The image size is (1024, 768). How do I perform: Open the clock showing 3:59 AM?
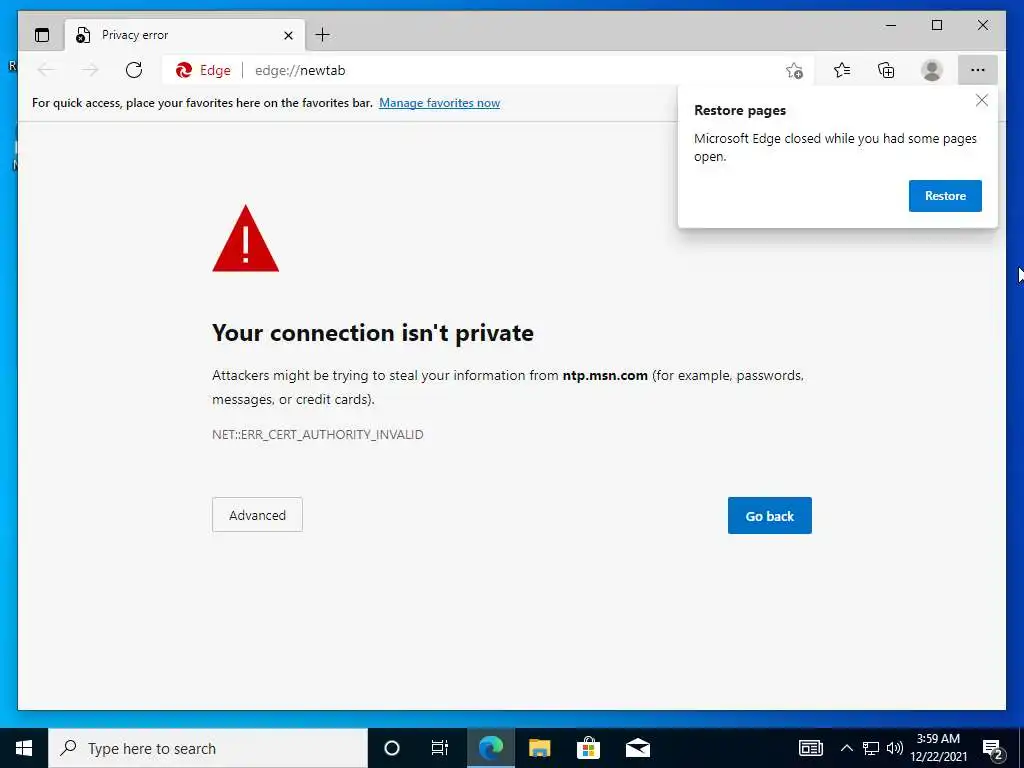click(x=939, y=748)
